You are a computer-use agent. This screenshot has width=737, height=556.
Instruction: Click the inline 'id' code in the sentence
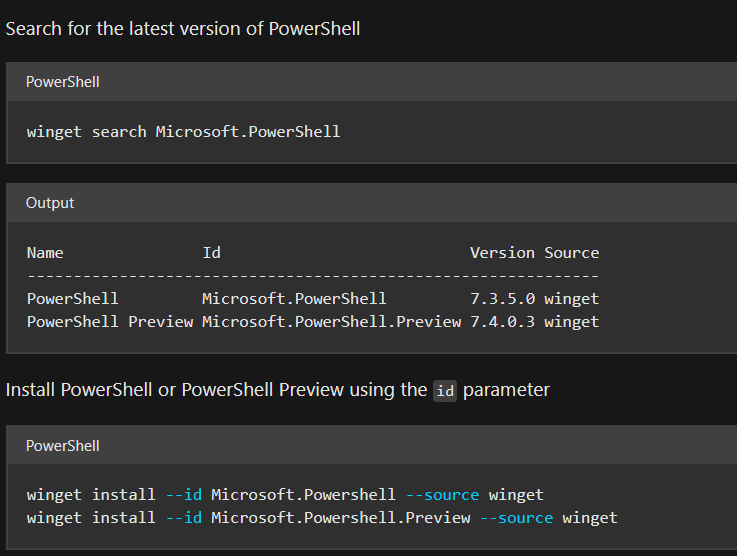(445, 391)
